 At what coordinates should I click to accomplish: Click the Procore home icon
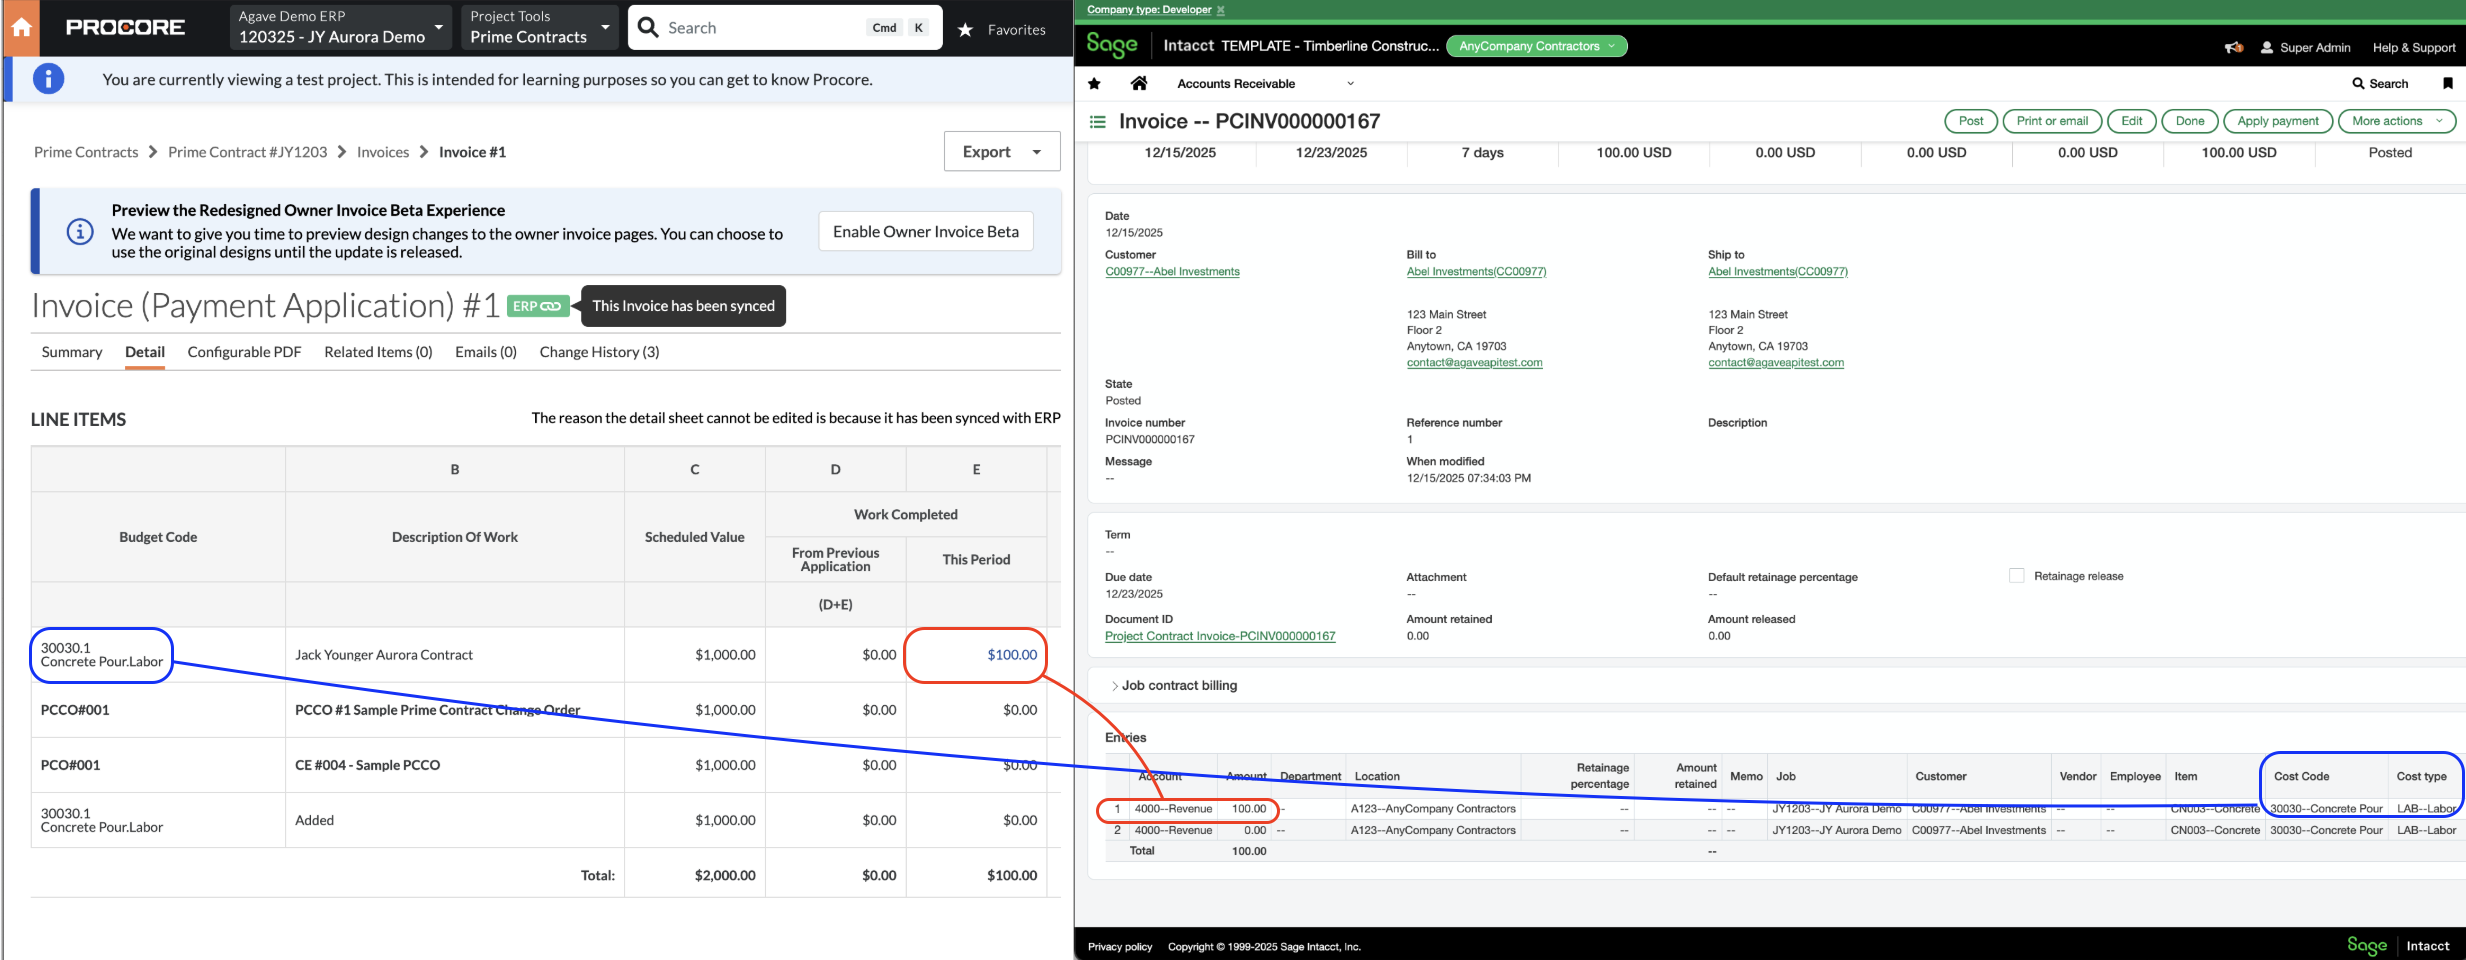click(x=20, y=27)
